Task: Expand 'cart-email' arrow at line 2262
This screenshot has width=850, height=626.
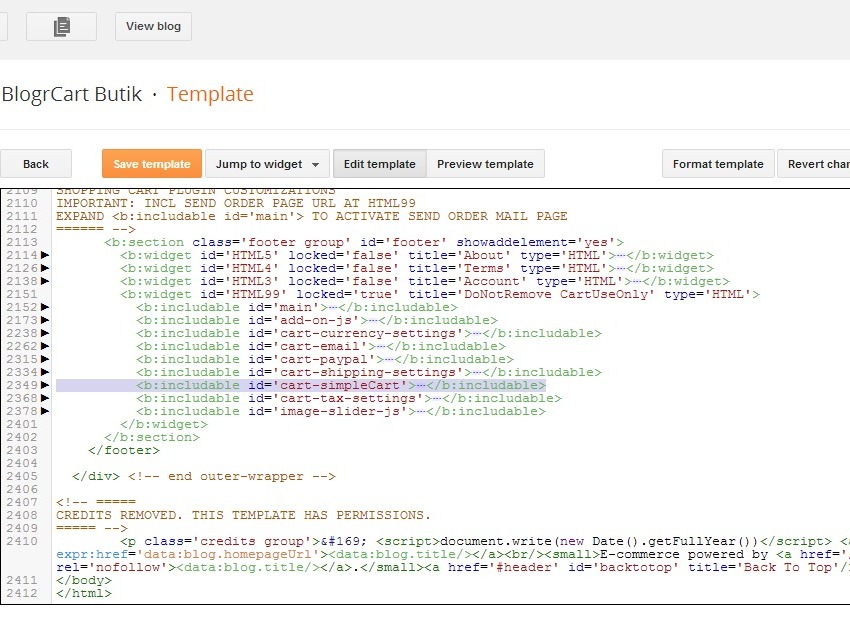Action: [x=45, y=346]
